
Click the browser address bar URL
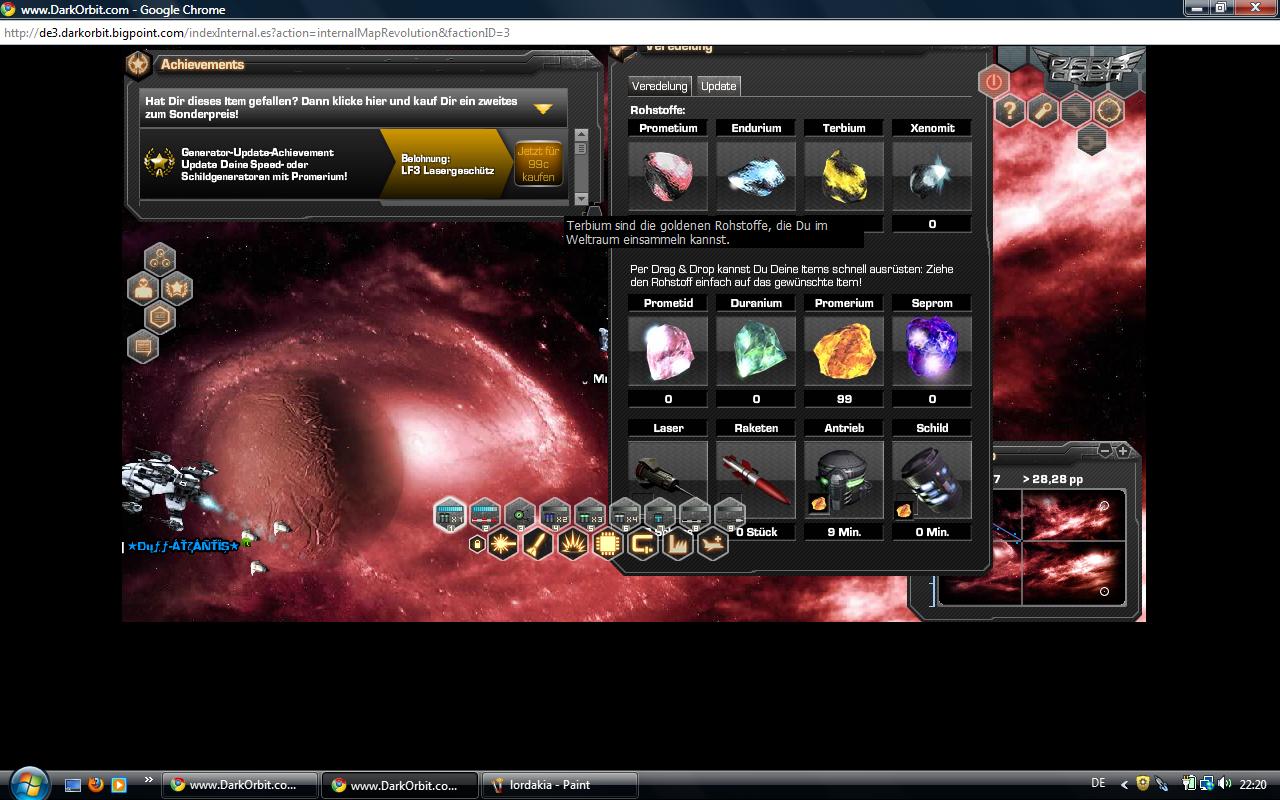click(x=257, y=33)
